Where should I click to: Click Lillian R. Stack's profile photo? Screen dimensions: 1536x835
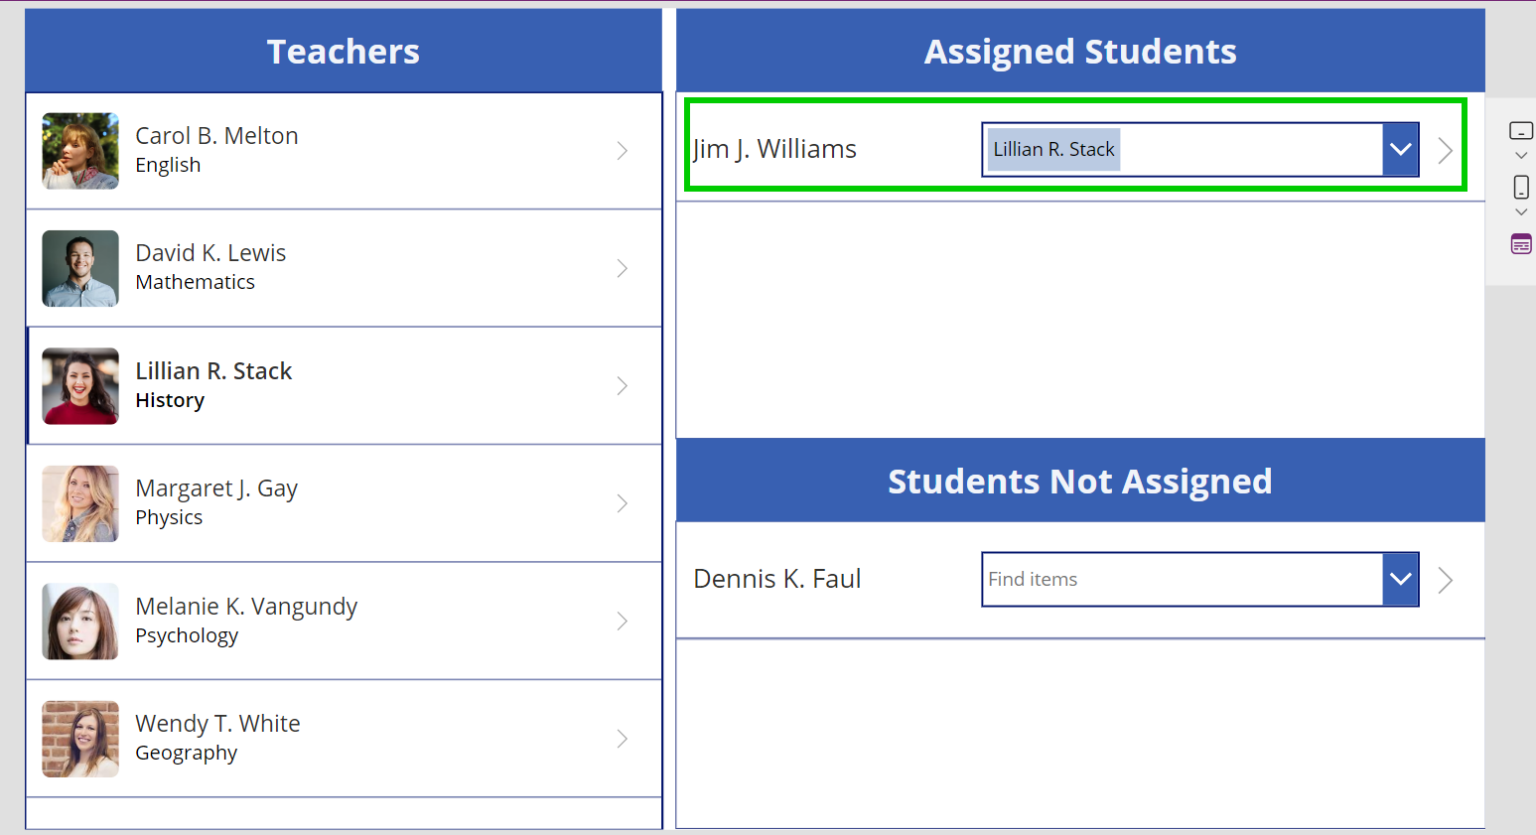(80, 385)
